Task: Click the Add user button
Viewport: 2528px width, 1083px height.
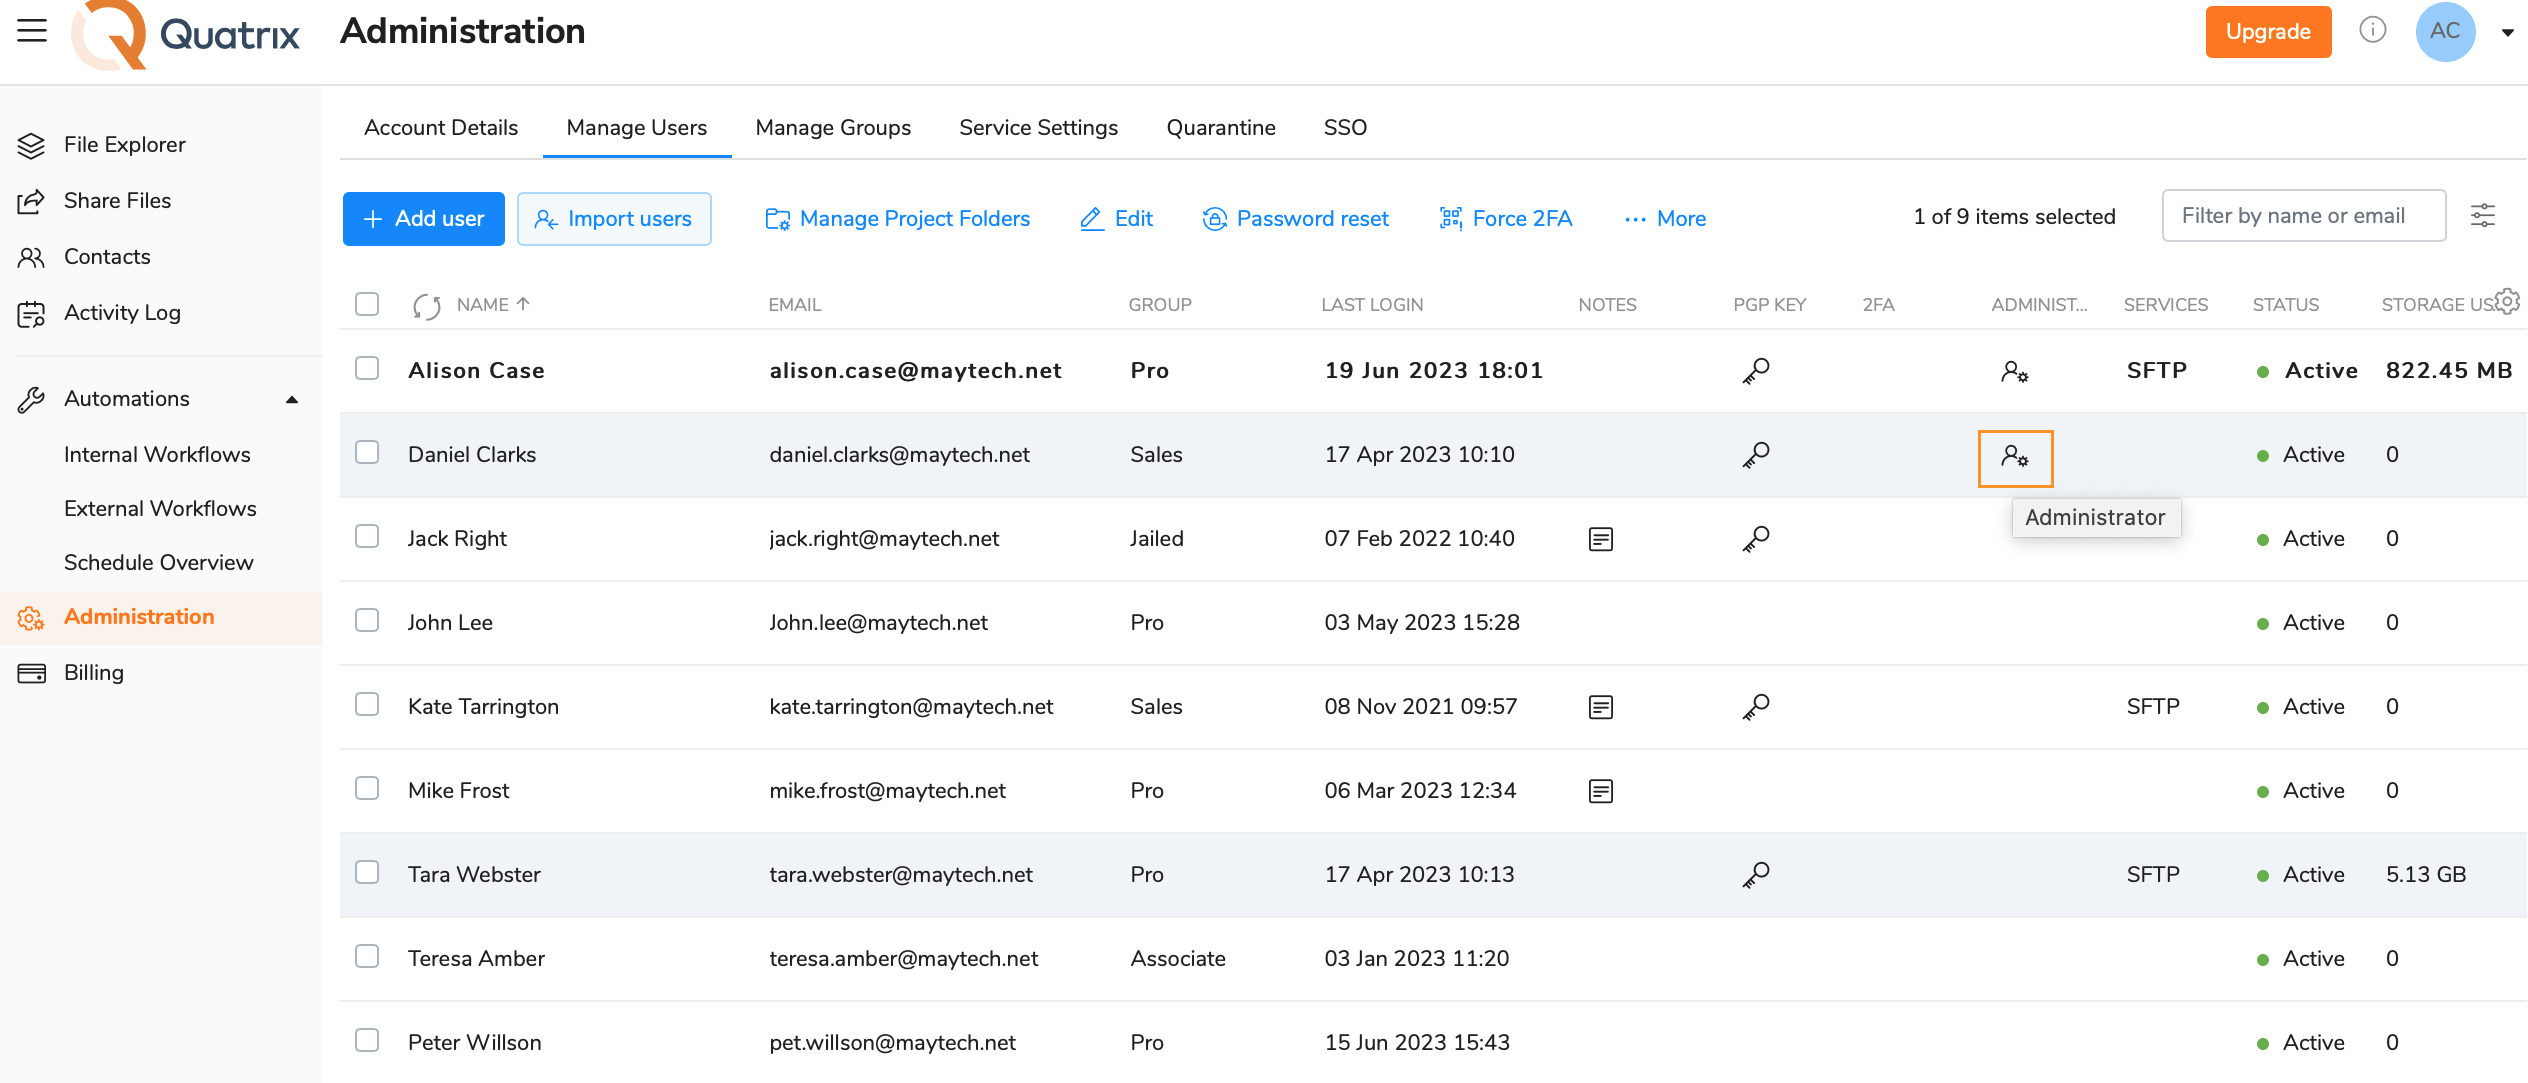Action: coord(423,218)
